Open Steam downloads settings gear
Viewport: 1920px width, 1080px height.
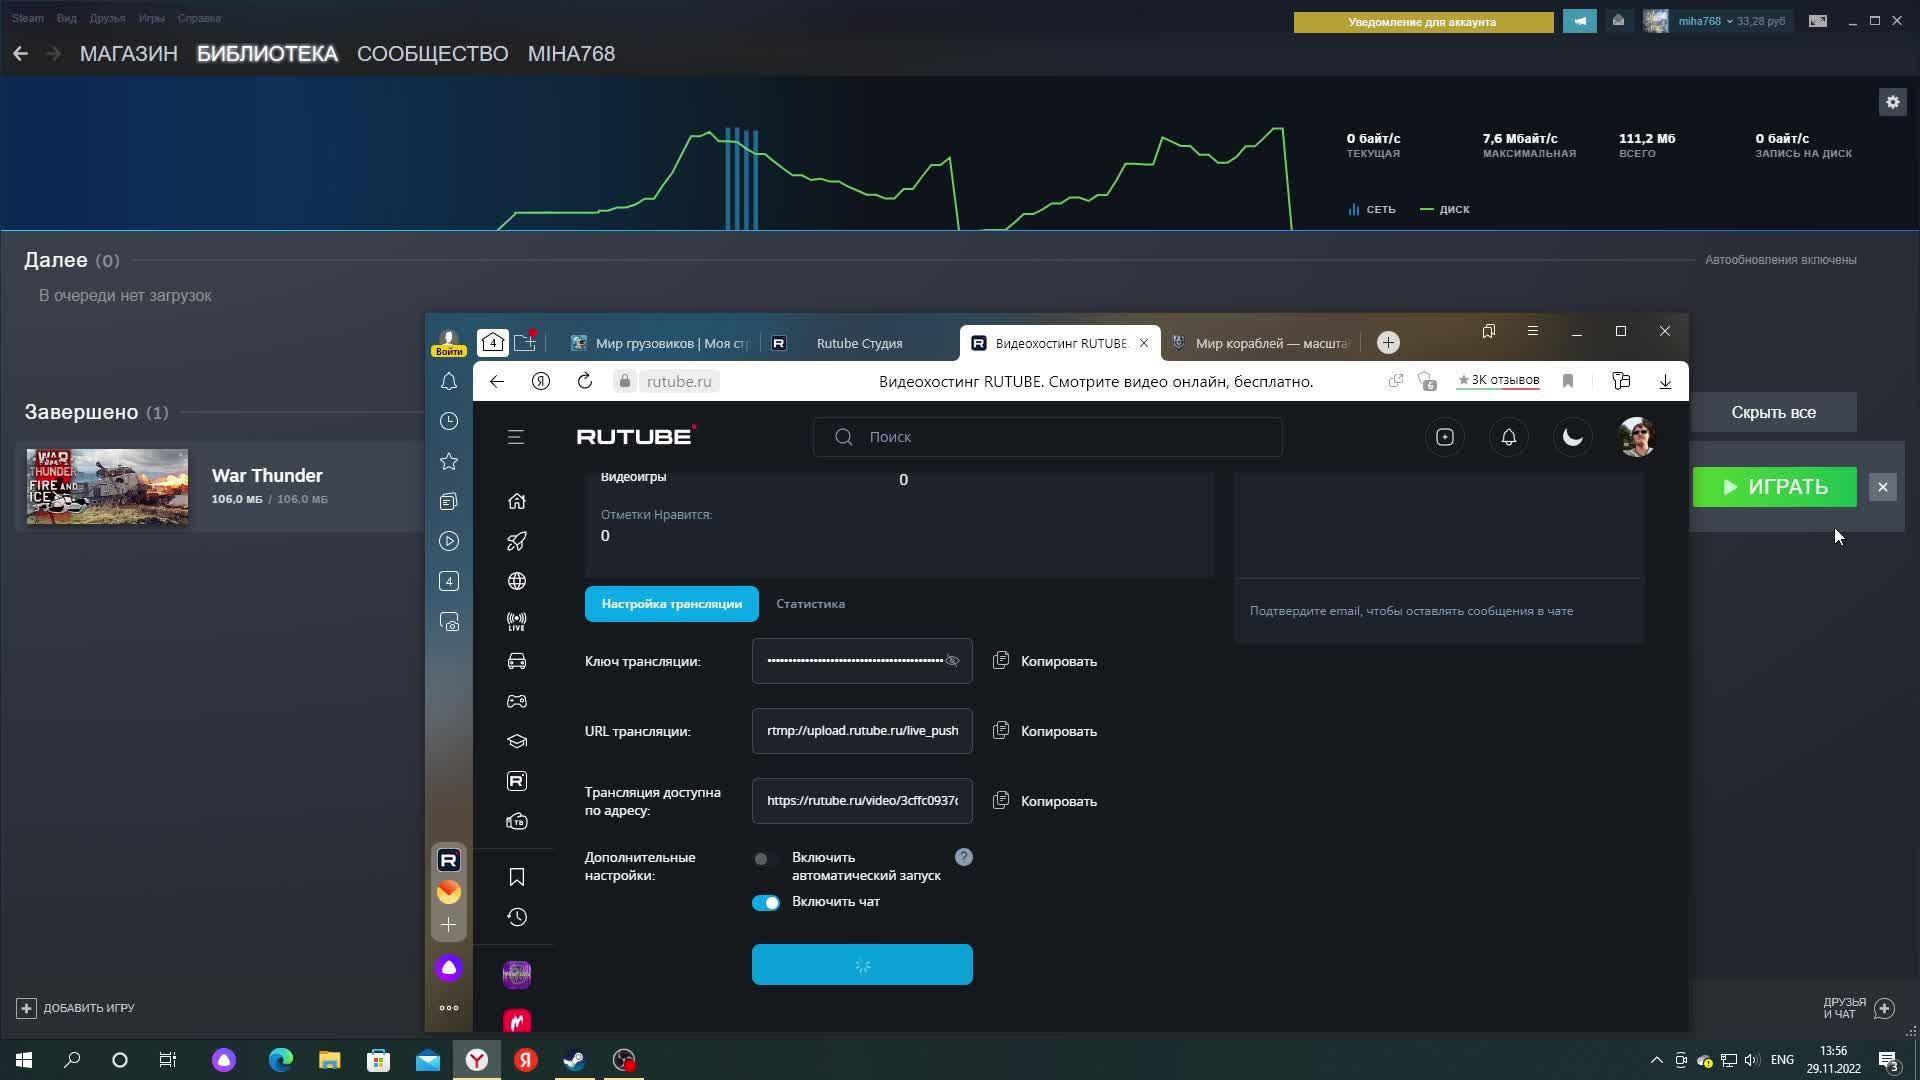coord(1892,102)
